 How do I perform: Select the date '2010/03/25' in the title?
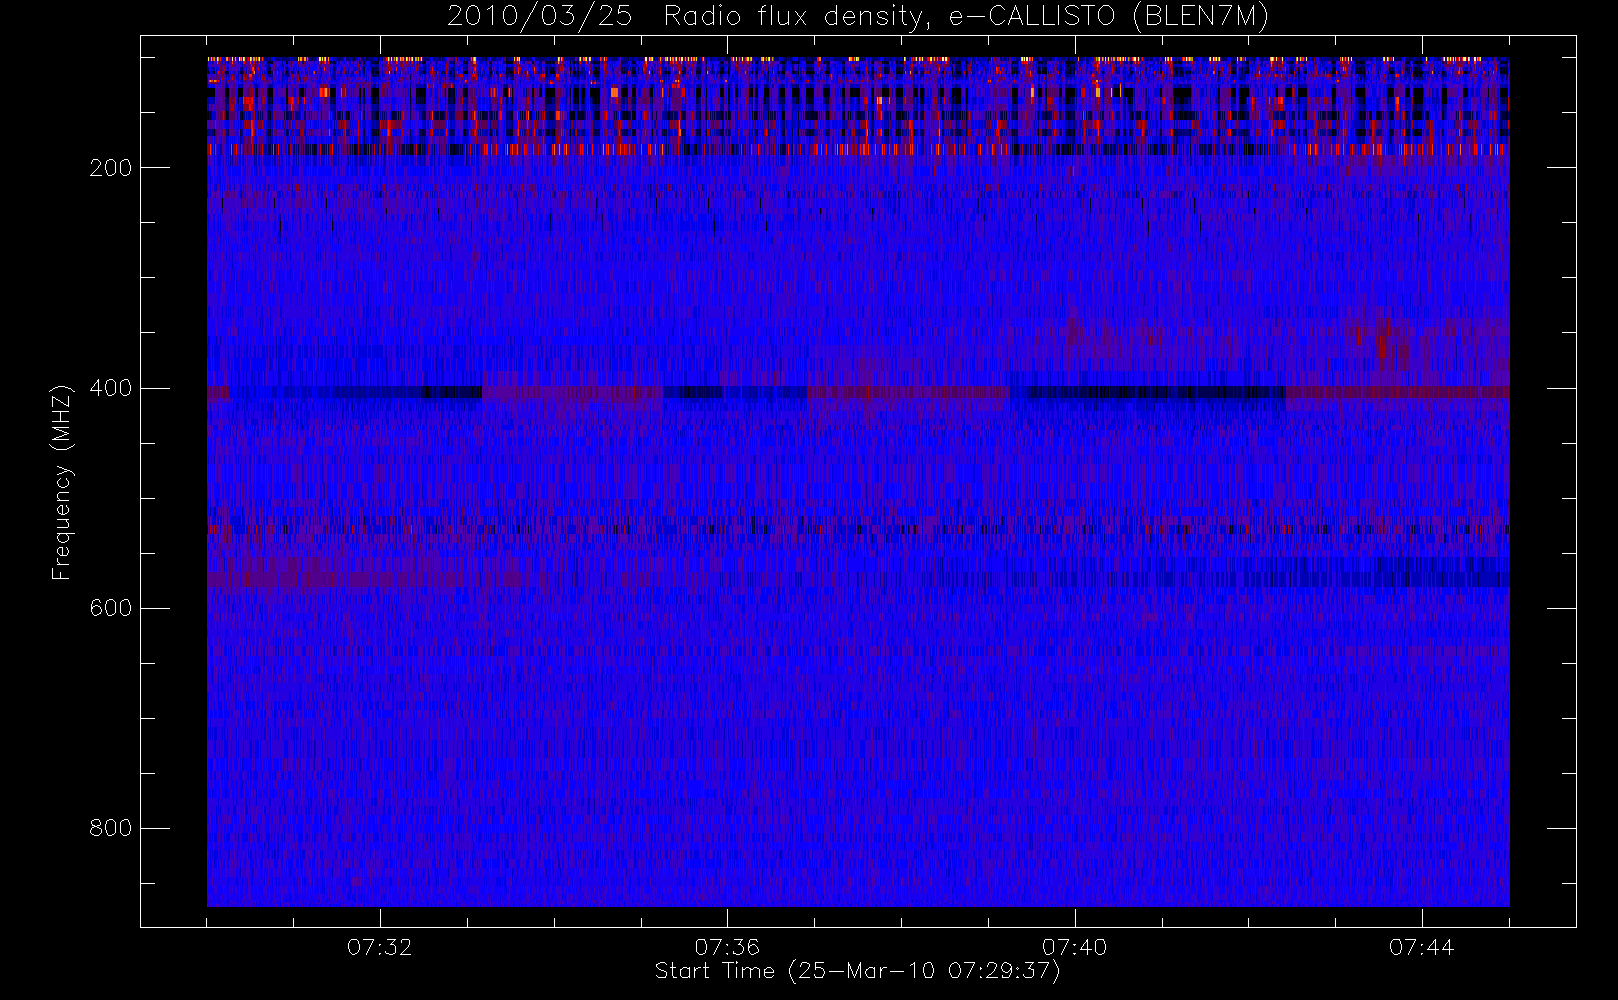click(539, 17)
